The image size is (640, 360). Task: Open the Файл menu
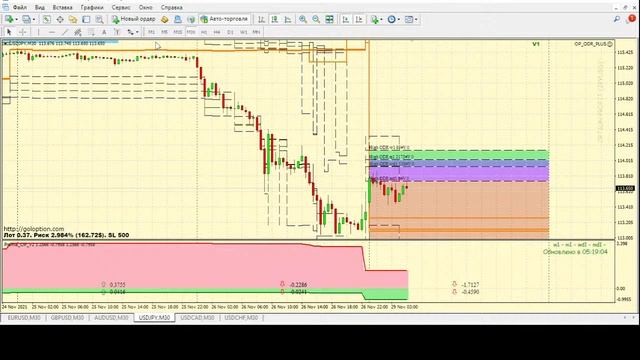tap(20, 7)
